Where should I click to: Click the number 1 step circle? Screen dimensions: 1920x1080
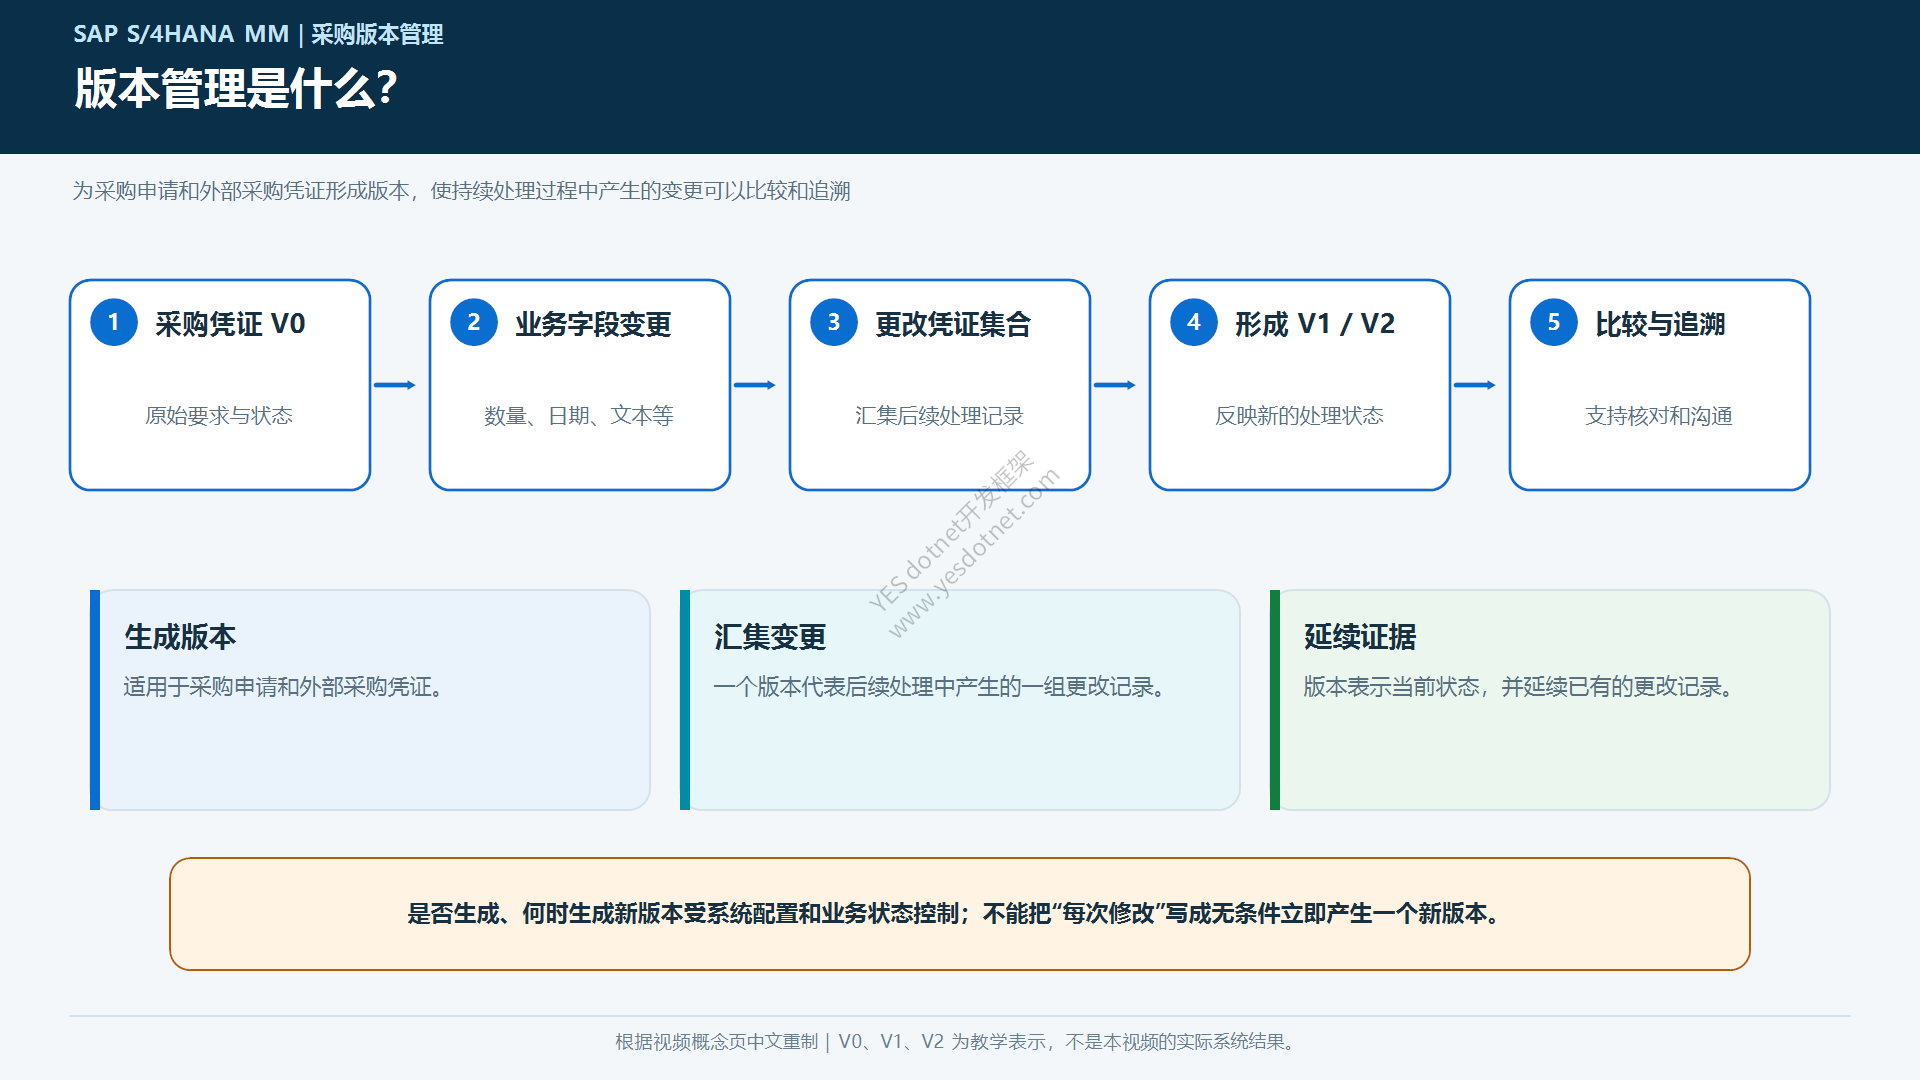coord(114,322)
